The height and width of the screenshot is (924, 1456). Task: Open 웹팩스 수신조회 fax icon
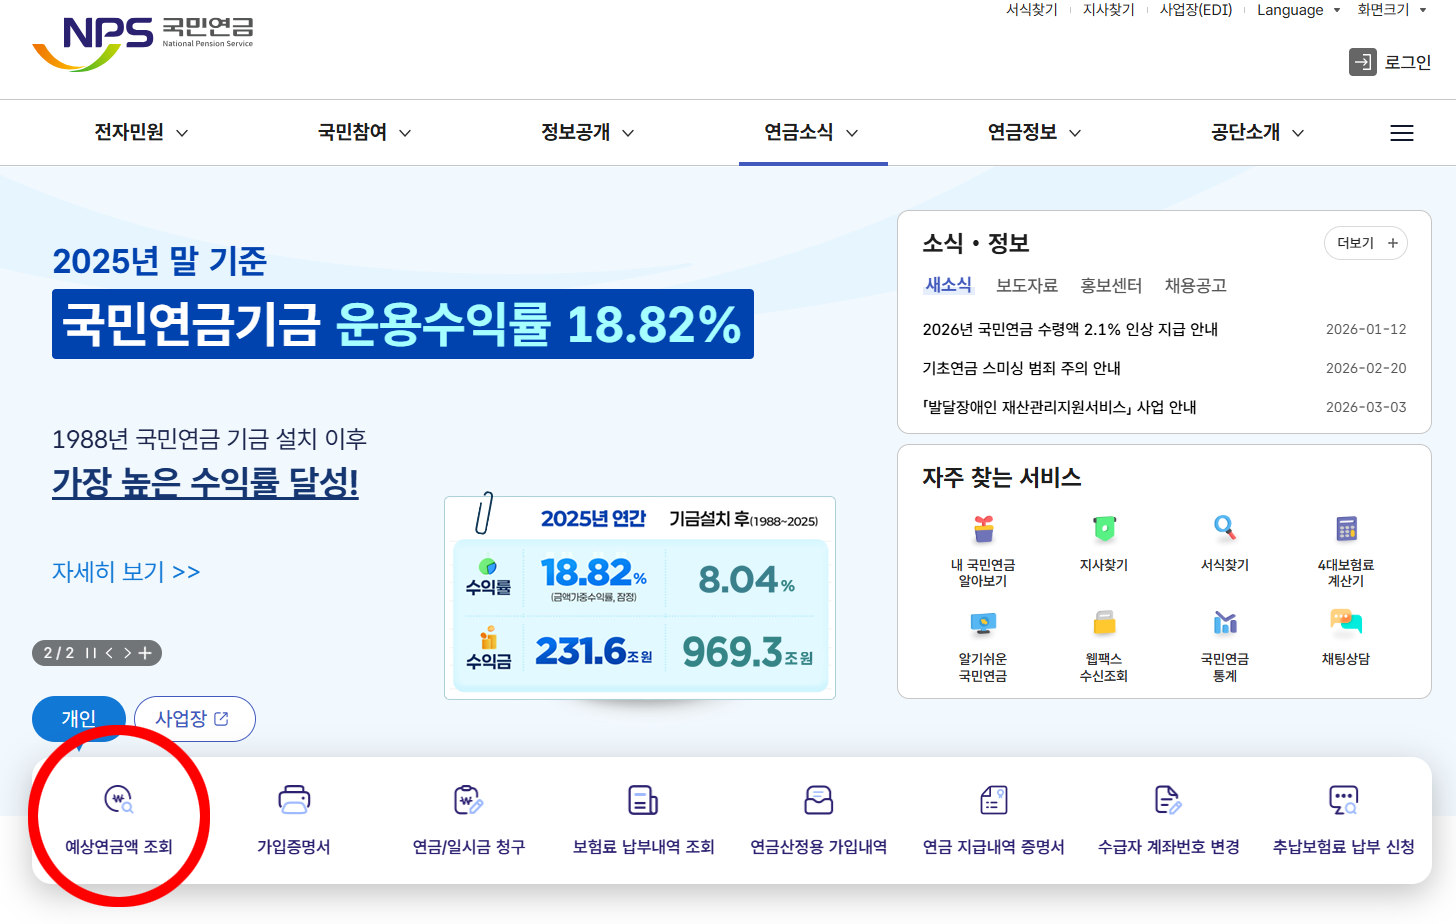[x=1104, y=624]
